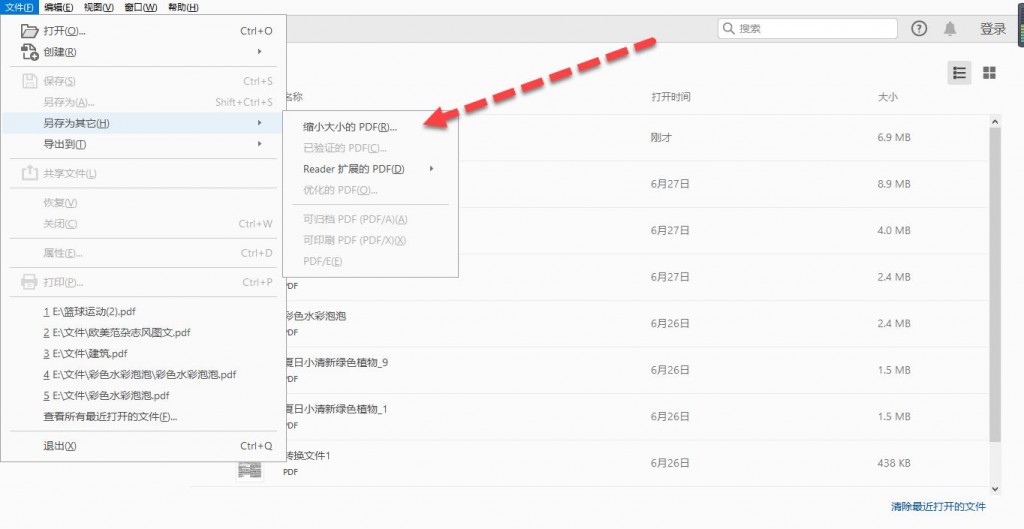Select file row 转换文件1
This screenshot has height=529, width=1024.
(591, 463)
